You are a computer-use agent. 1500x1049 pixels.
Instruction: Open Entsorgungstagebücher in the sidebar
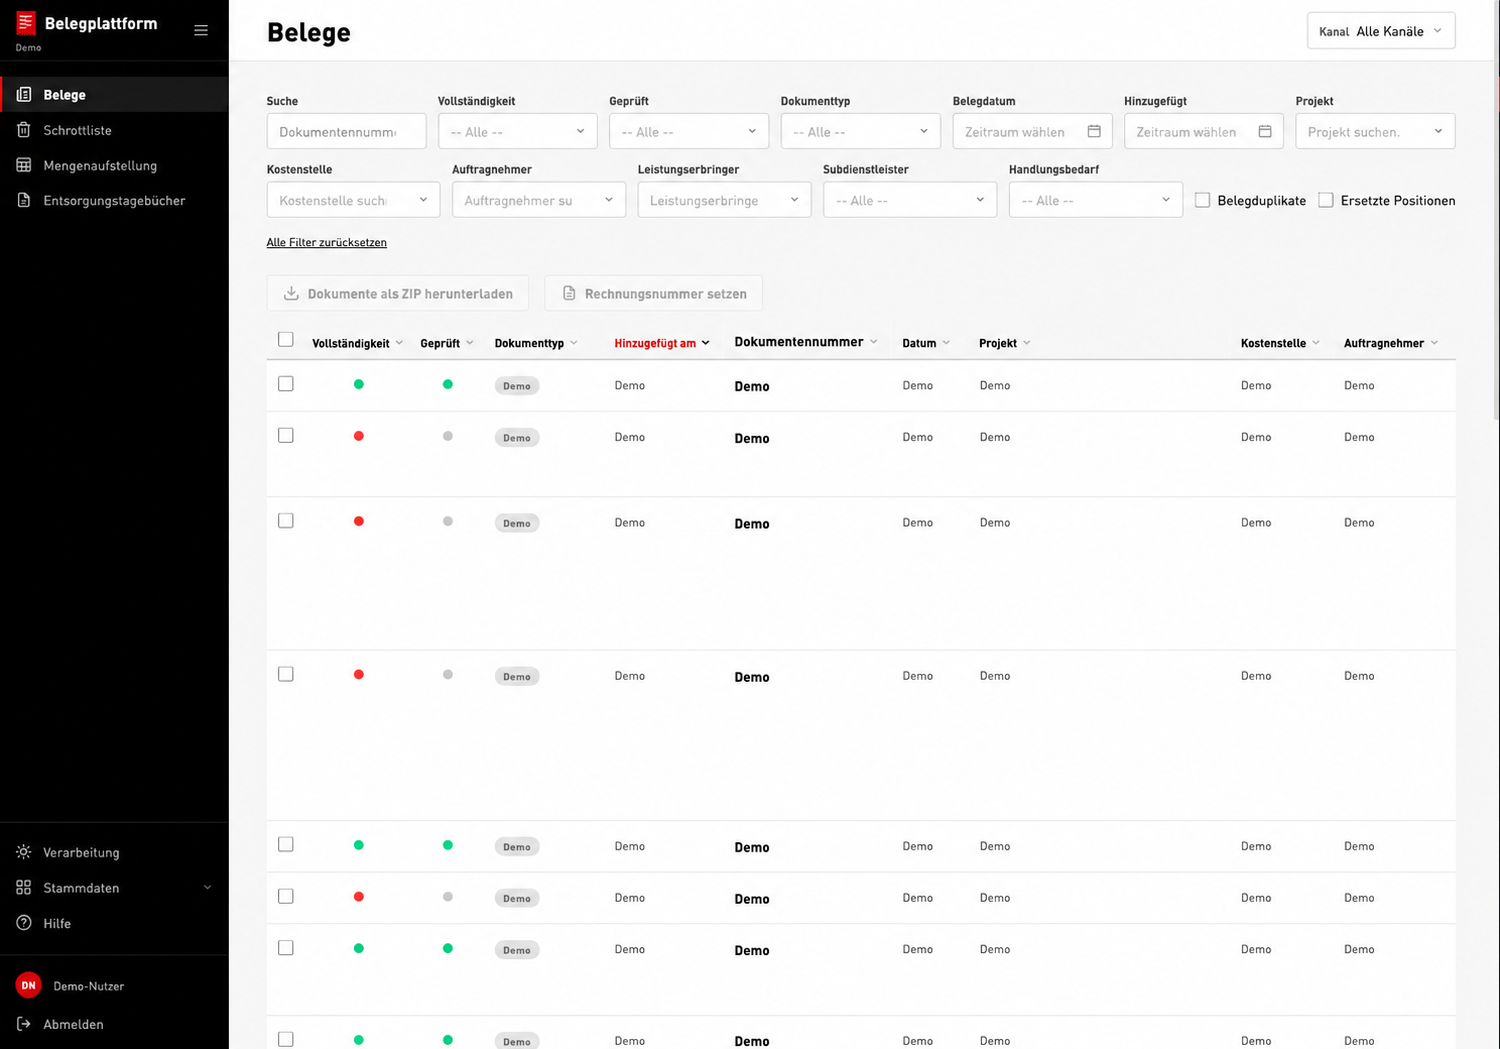click(x=114, y=200)
